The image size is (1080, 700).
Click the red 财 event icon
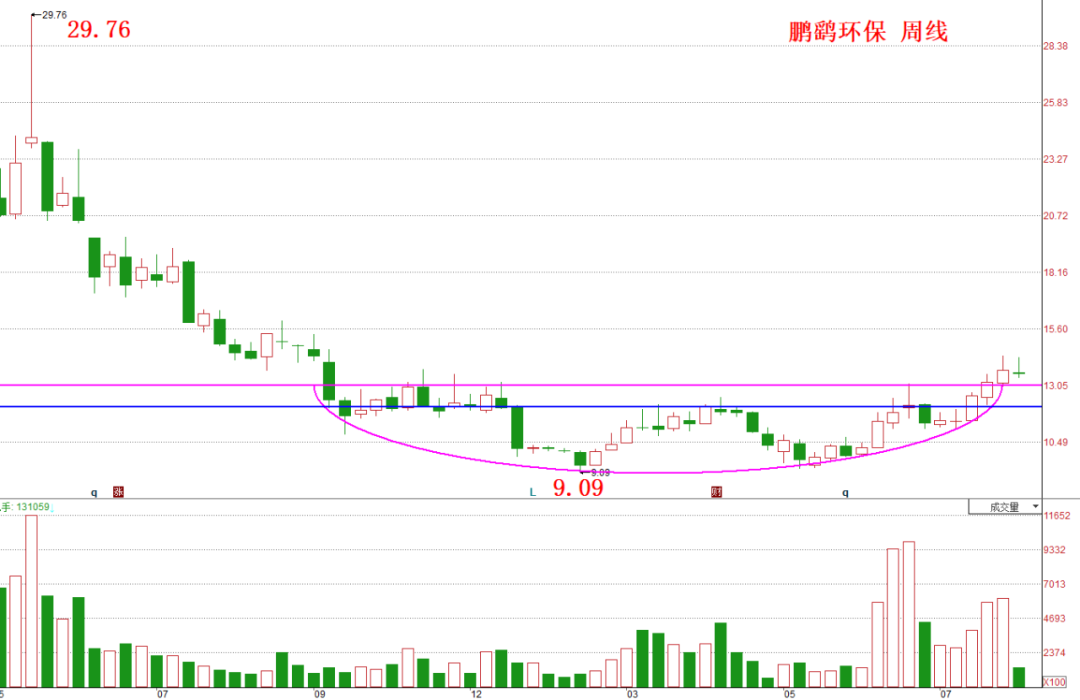coord(716,492)
